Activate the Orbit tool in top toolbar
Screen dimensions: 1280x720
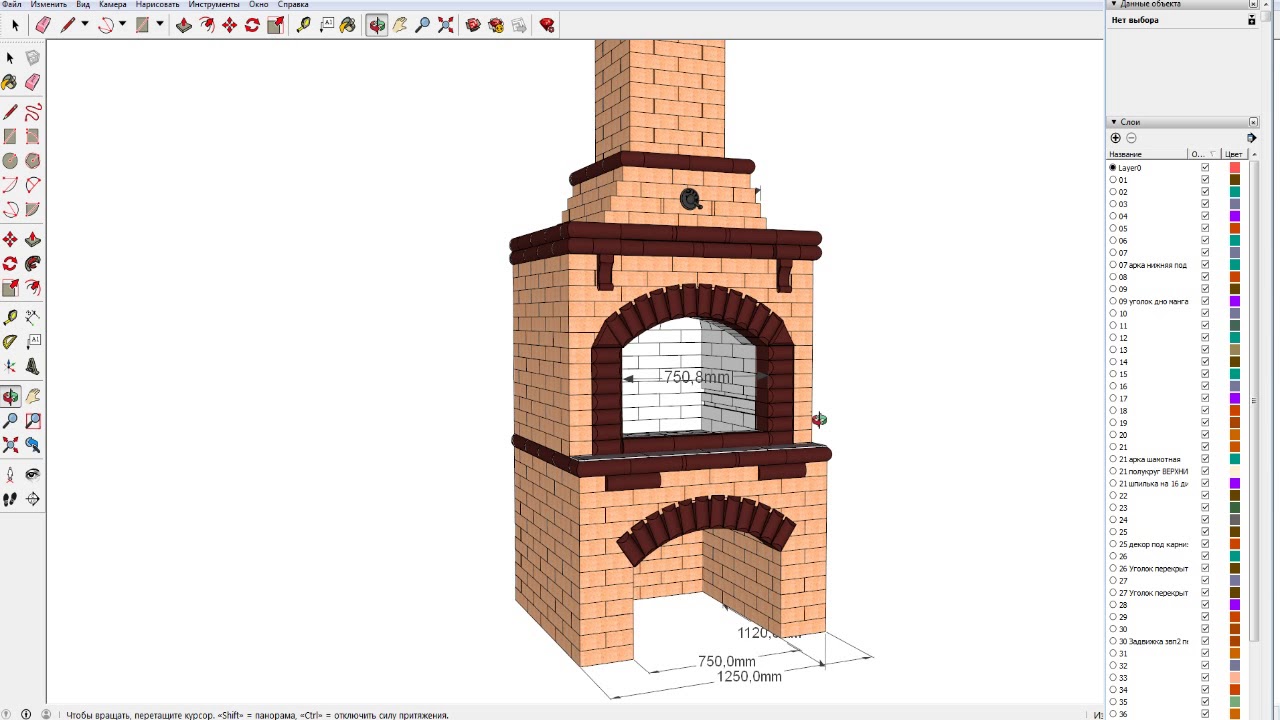(x=377, y=25)
